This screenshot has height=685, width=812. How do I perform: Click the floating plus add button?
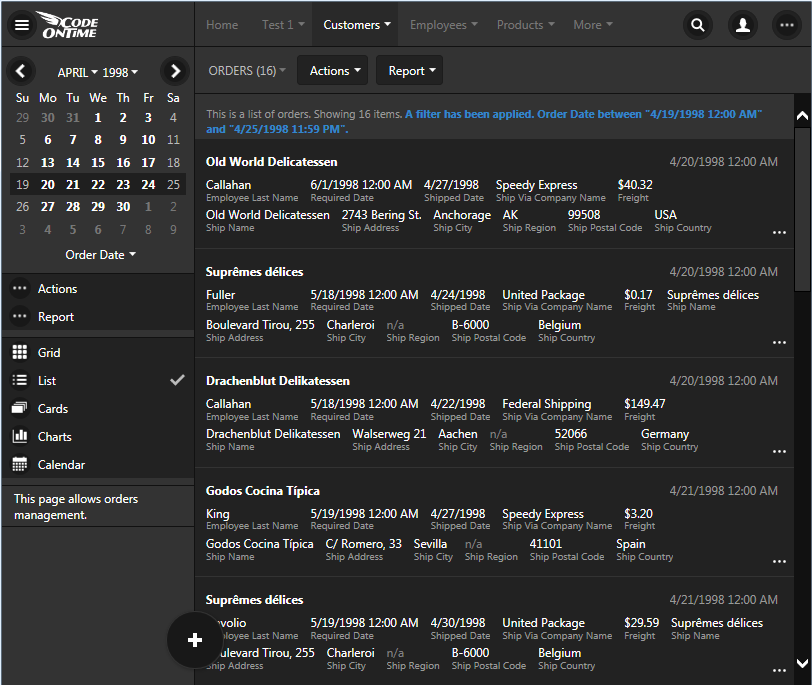(194, 640)
